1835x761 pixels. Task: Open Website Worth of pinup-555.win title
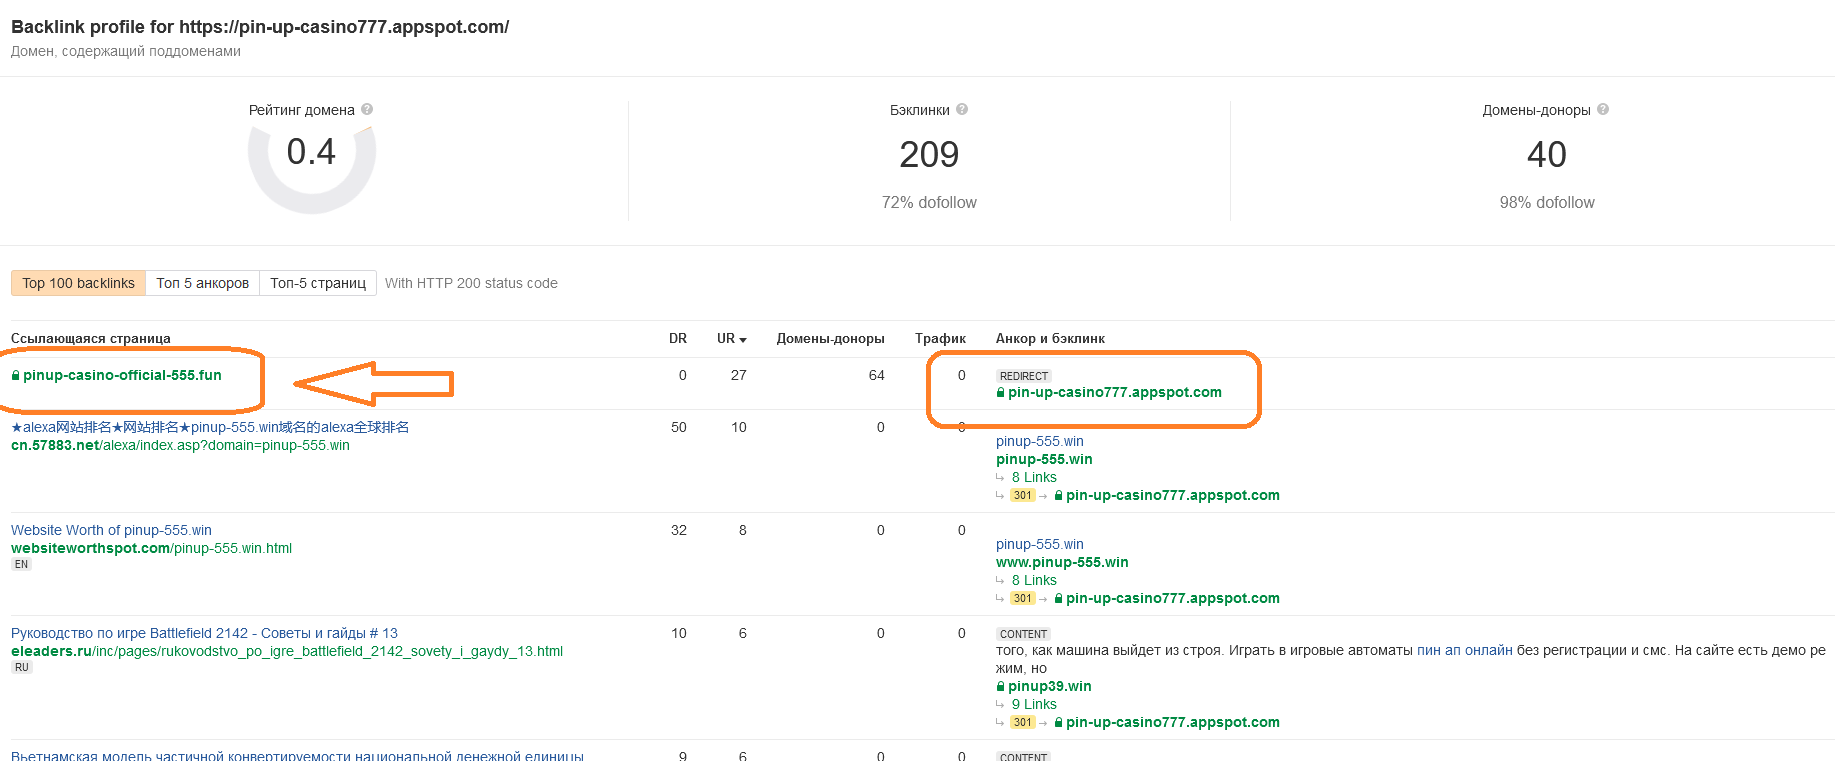click(111, 530)
